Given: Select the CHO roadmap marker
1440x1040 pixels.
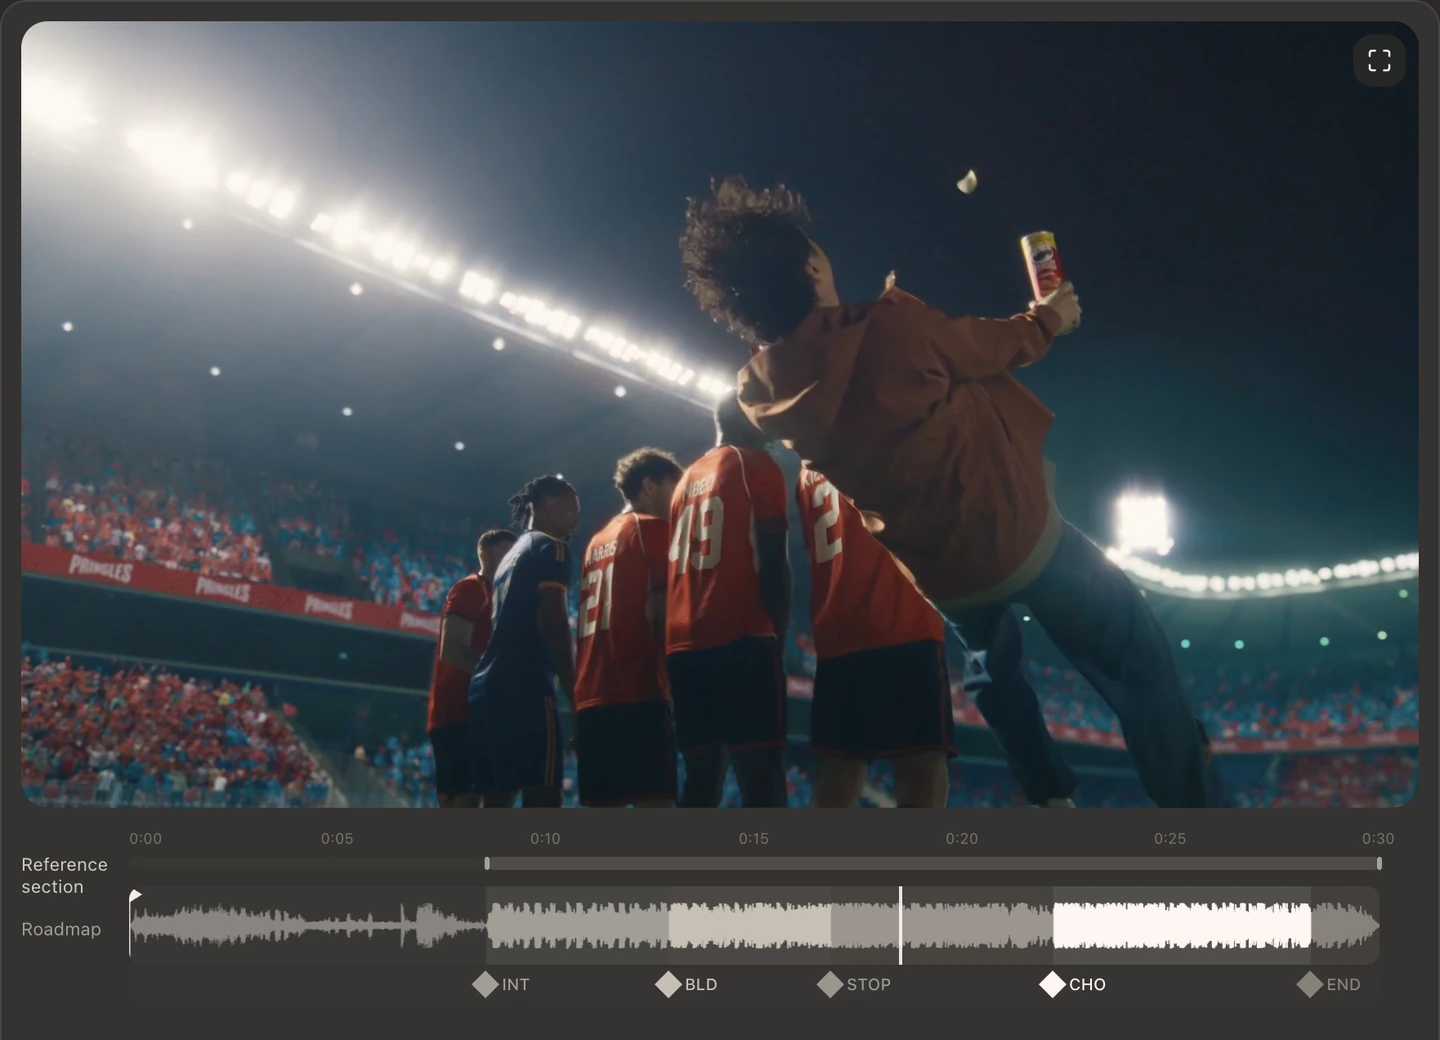Looking at the screenshot, I should coord(1072,984).
